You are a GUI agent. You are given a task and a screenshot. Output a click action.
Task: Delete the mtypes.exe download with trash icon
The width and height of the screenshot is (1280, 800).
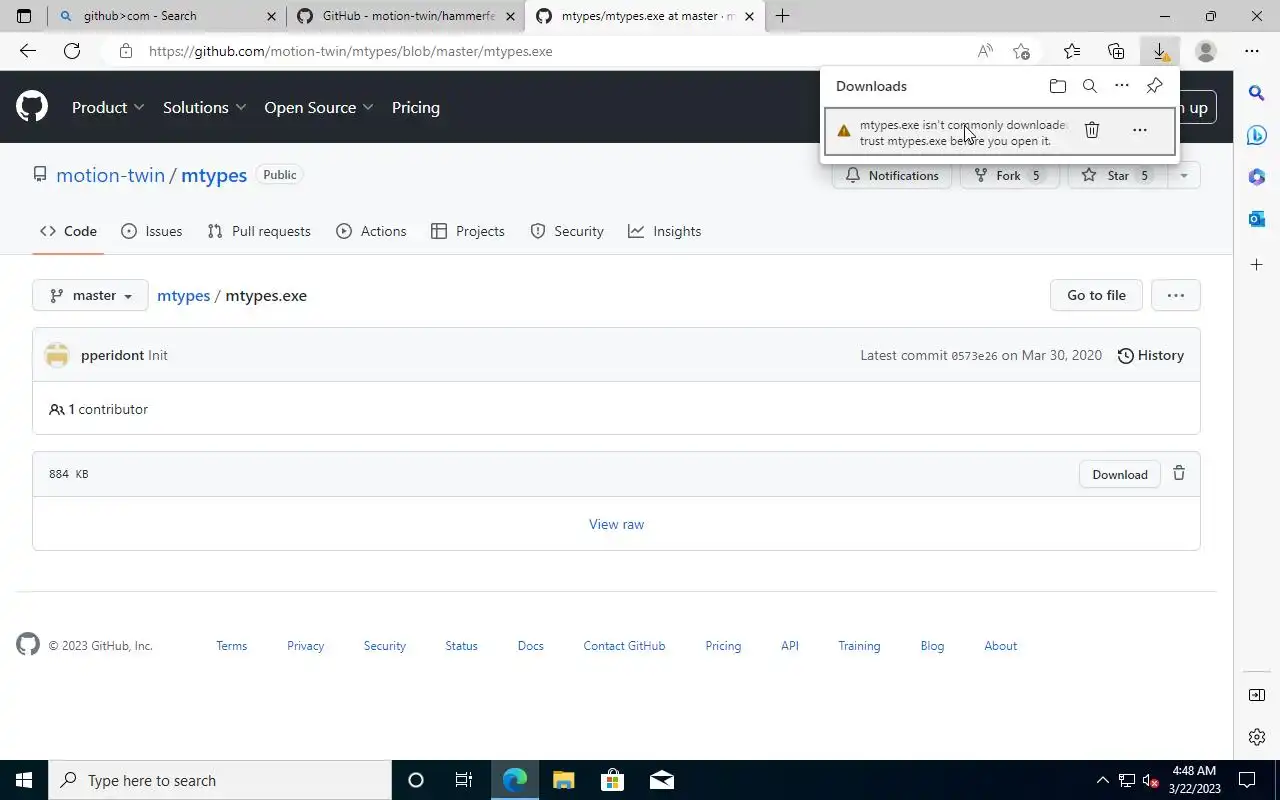coord(1092,130)
